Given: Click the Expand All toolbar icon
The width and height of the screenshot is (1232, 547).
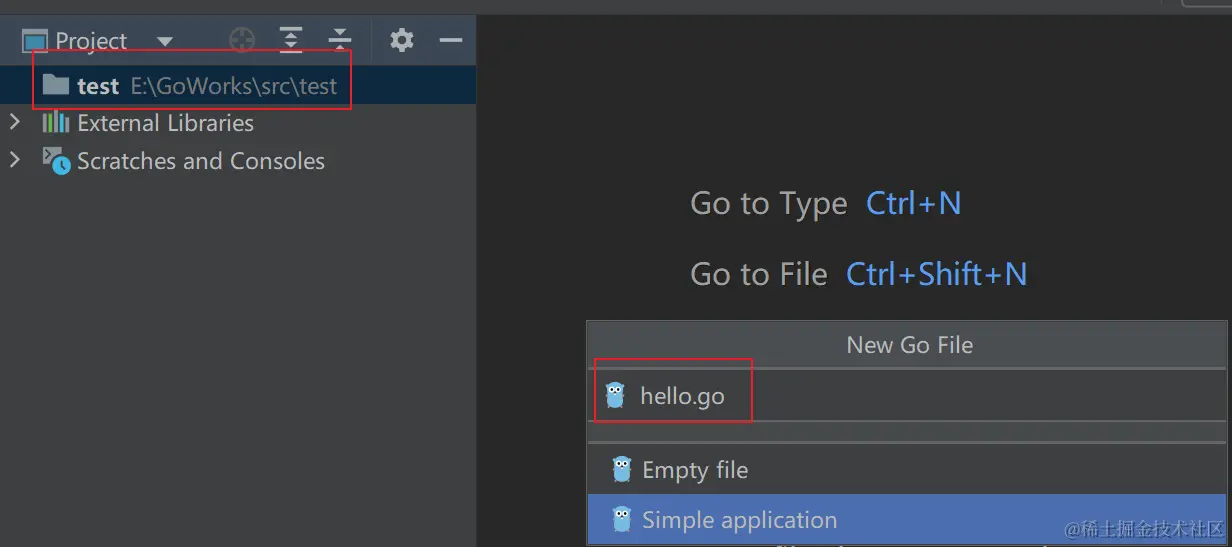Looking at the screenshot, I should point(291,40).
